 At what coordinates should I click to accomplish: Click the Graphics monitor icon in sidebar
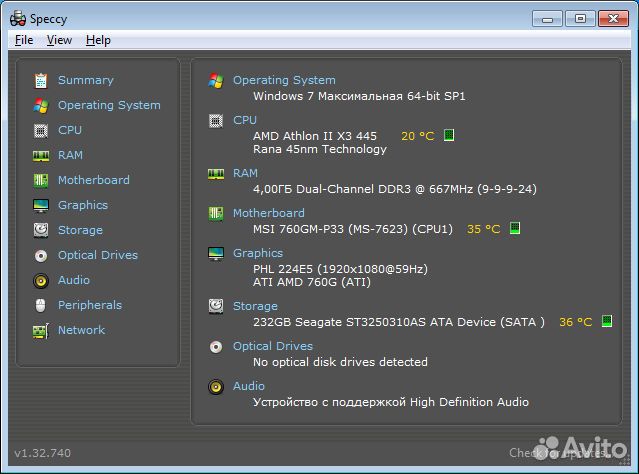[x=40, y=205]
